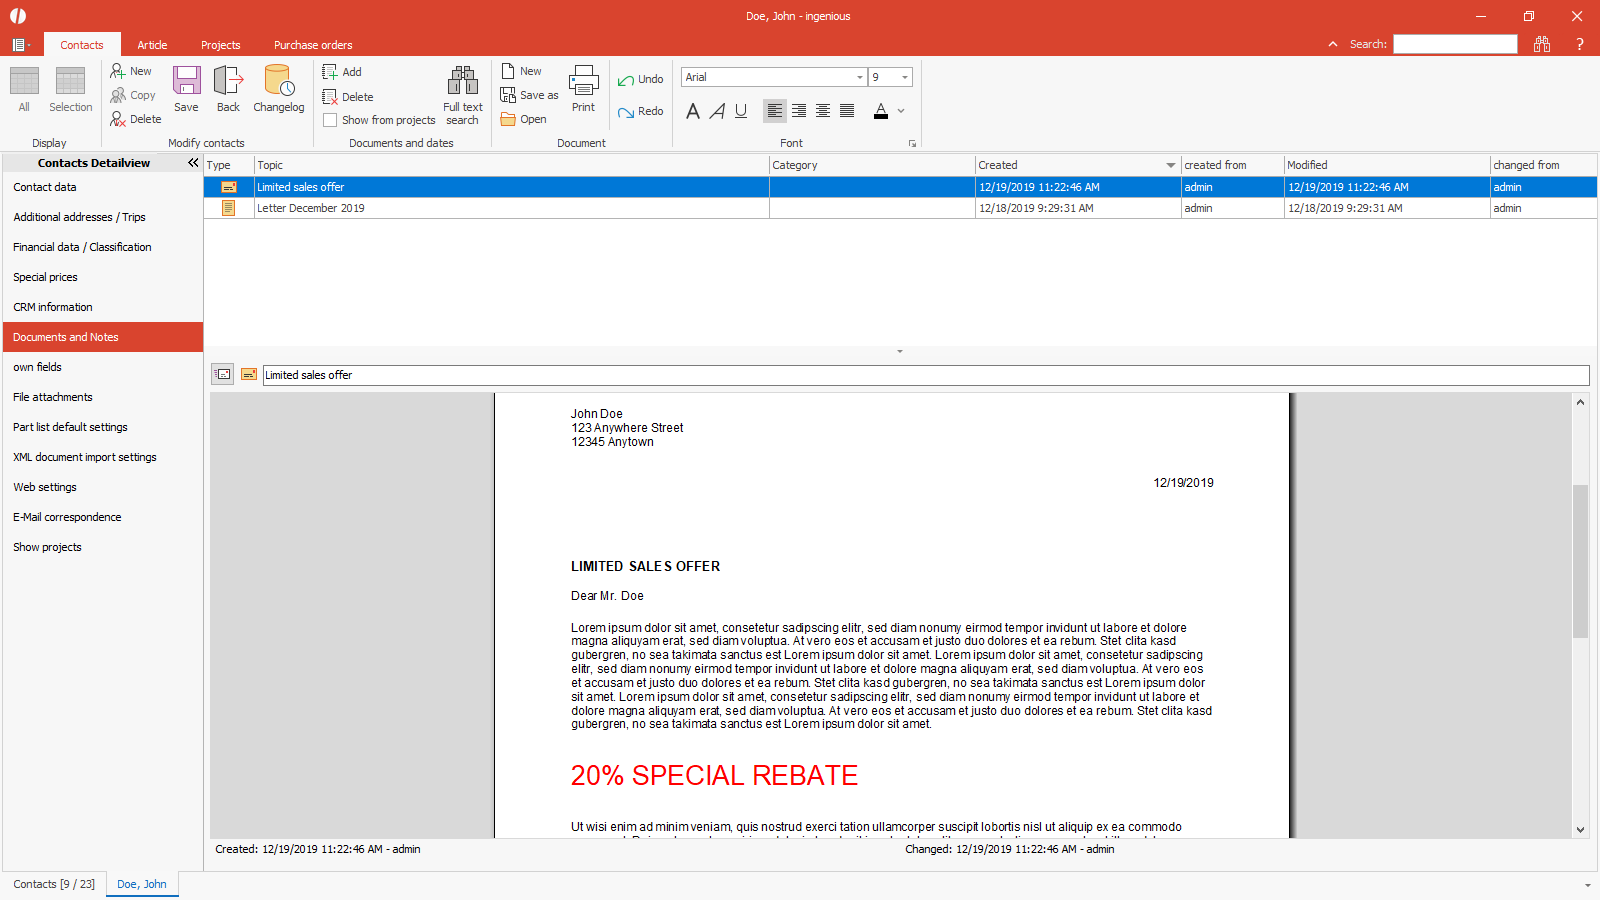Open the Article tab
This screenshot has height=900, width=1600.
tap(152, 45)
